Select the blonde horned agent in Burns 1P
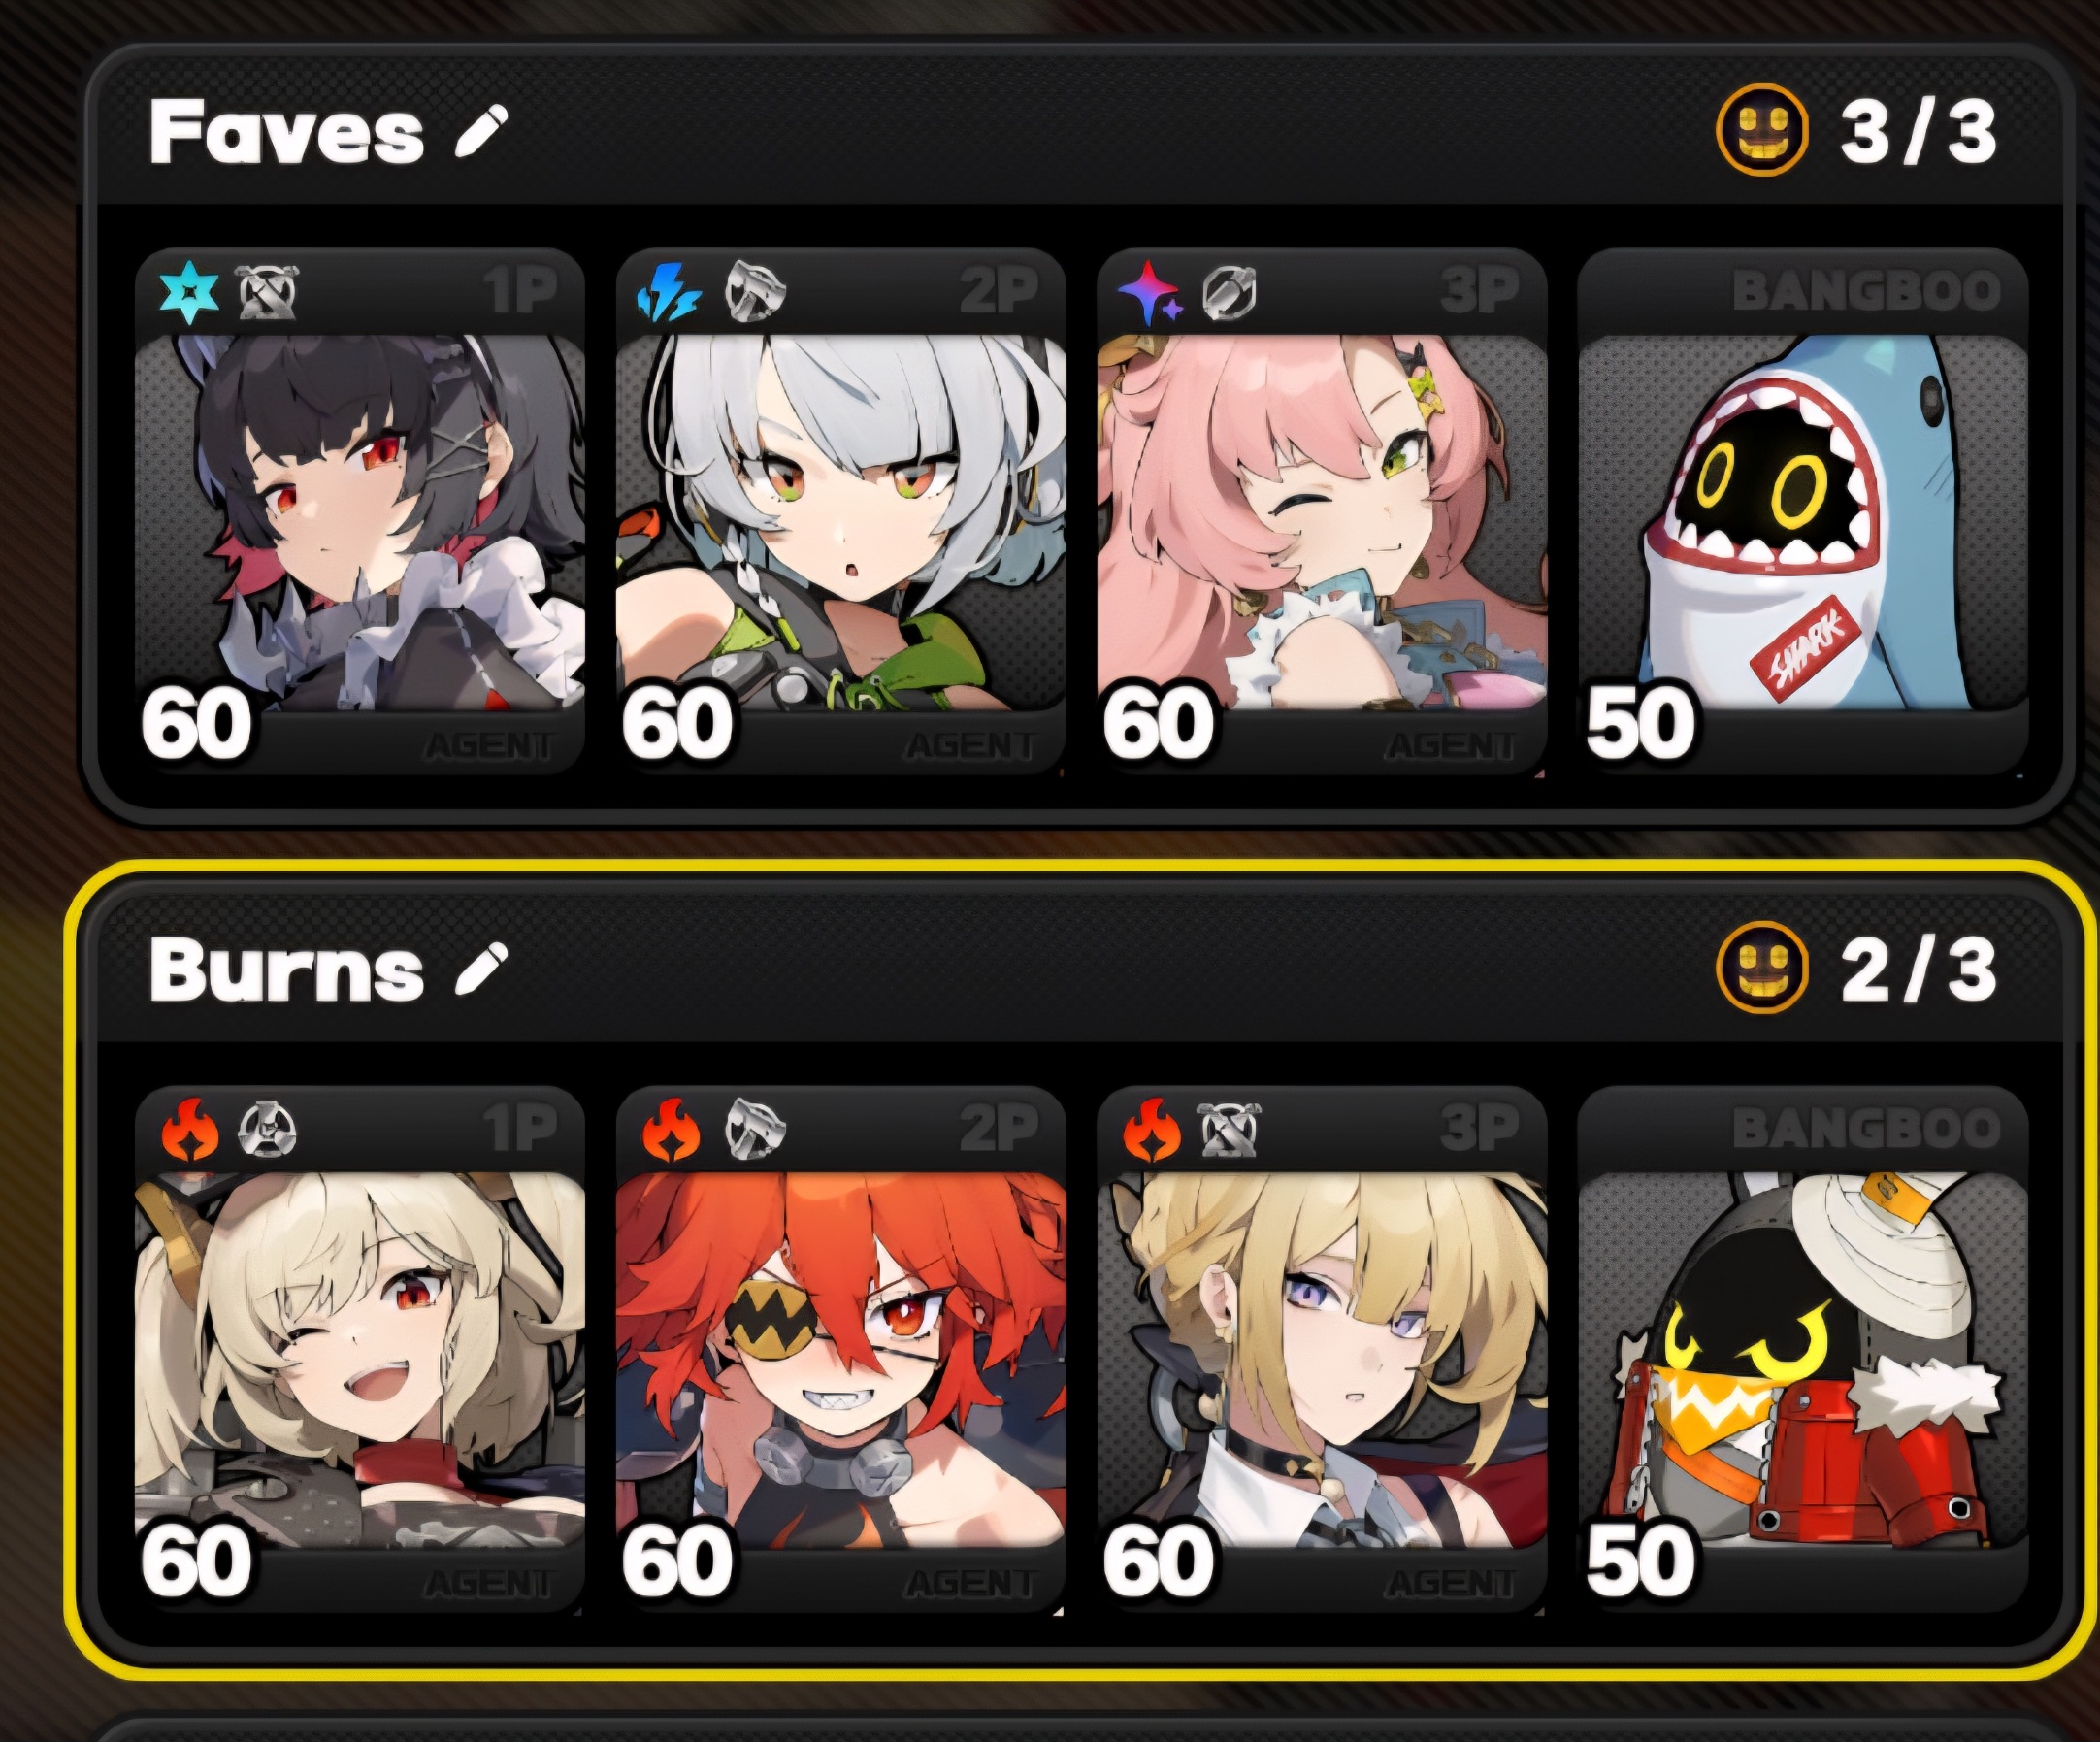The width and height of the screenshot is (2100, 1742). pyautogui.click(x=360, y=1360)
